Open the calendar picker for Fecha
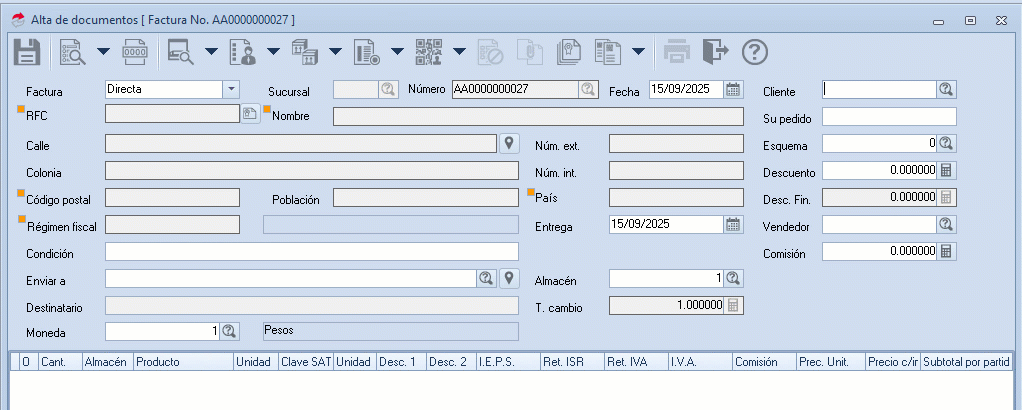Screen dimensions: 1022x410 tap(733, 89)
